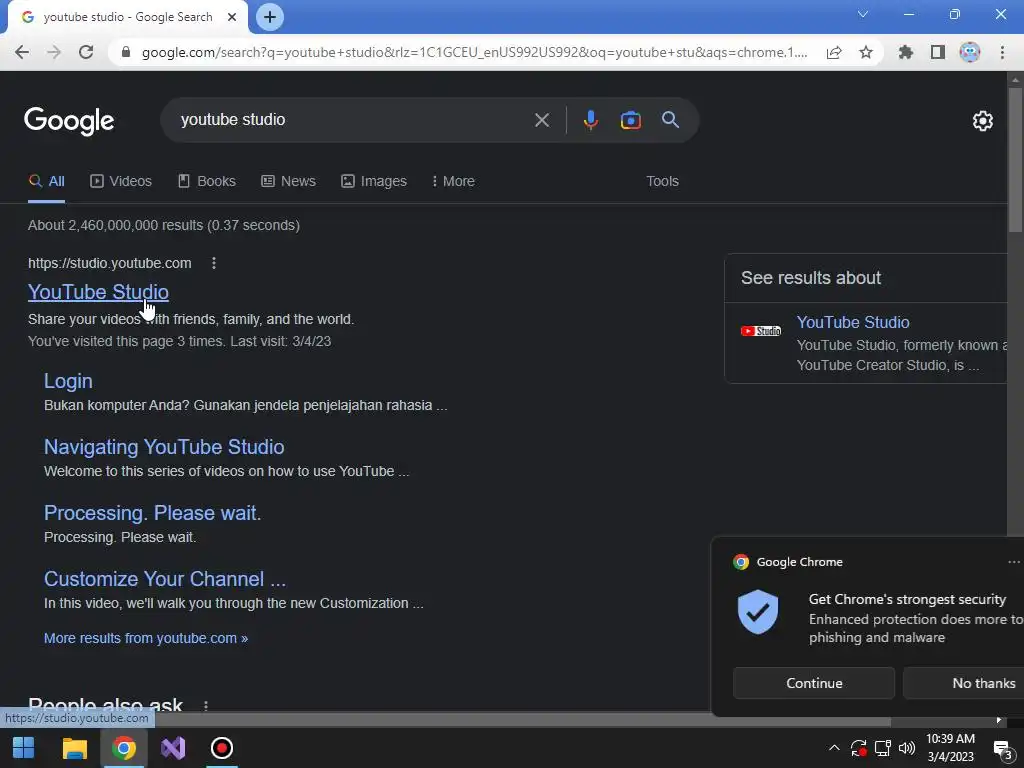This screenshot has height=768, width=1024.
Task: Open a new browser tab
Action: click(x=270, y=17)
